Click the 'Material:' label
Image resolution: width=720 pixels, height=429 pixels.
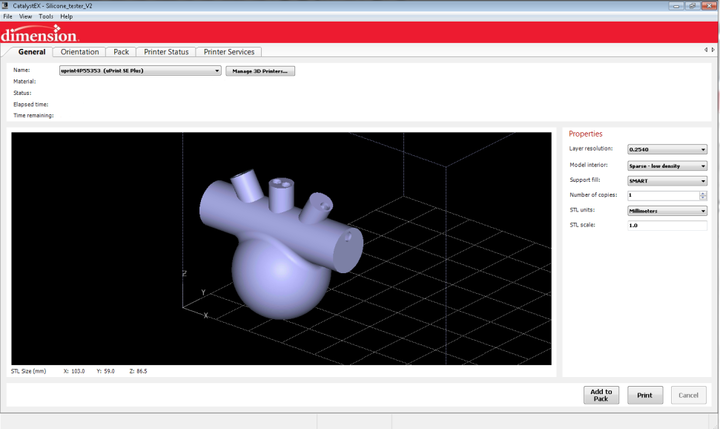(x=24, y=81)
